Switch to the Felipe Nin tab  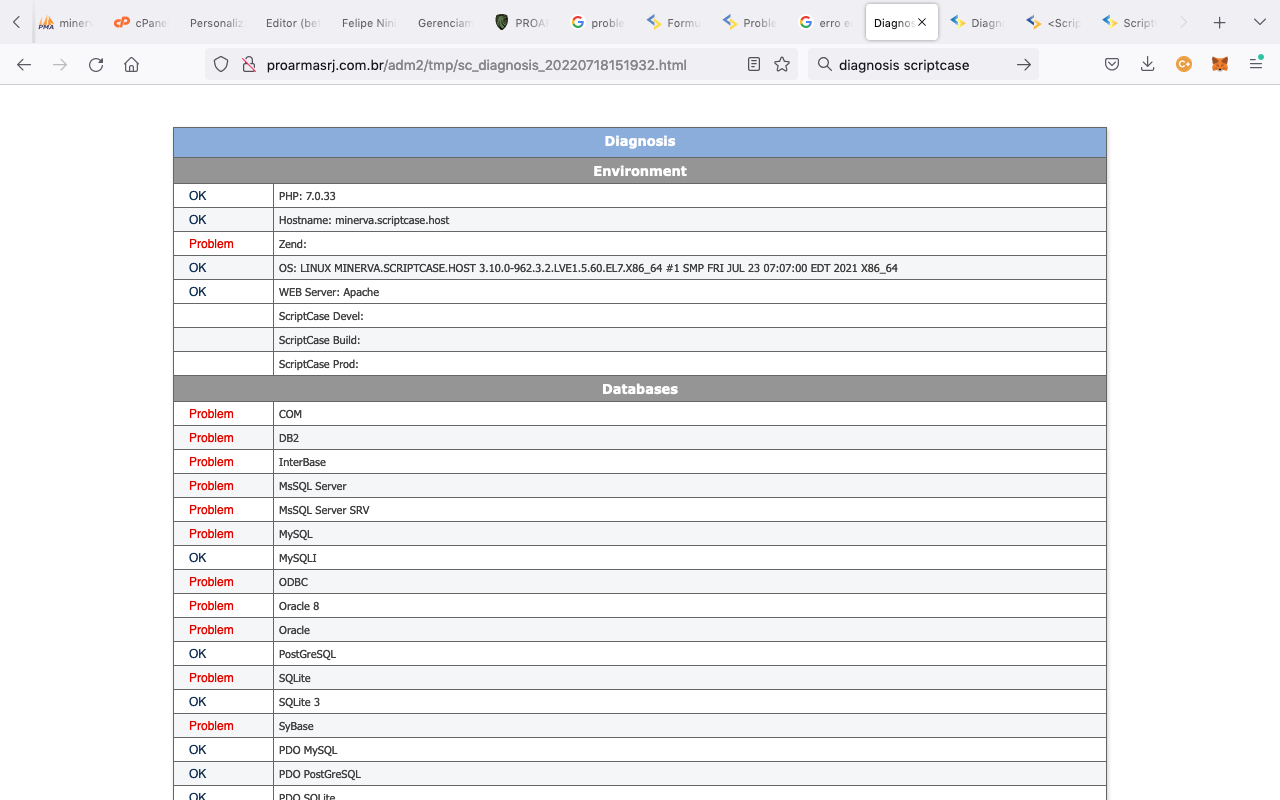tap(368, 22)
